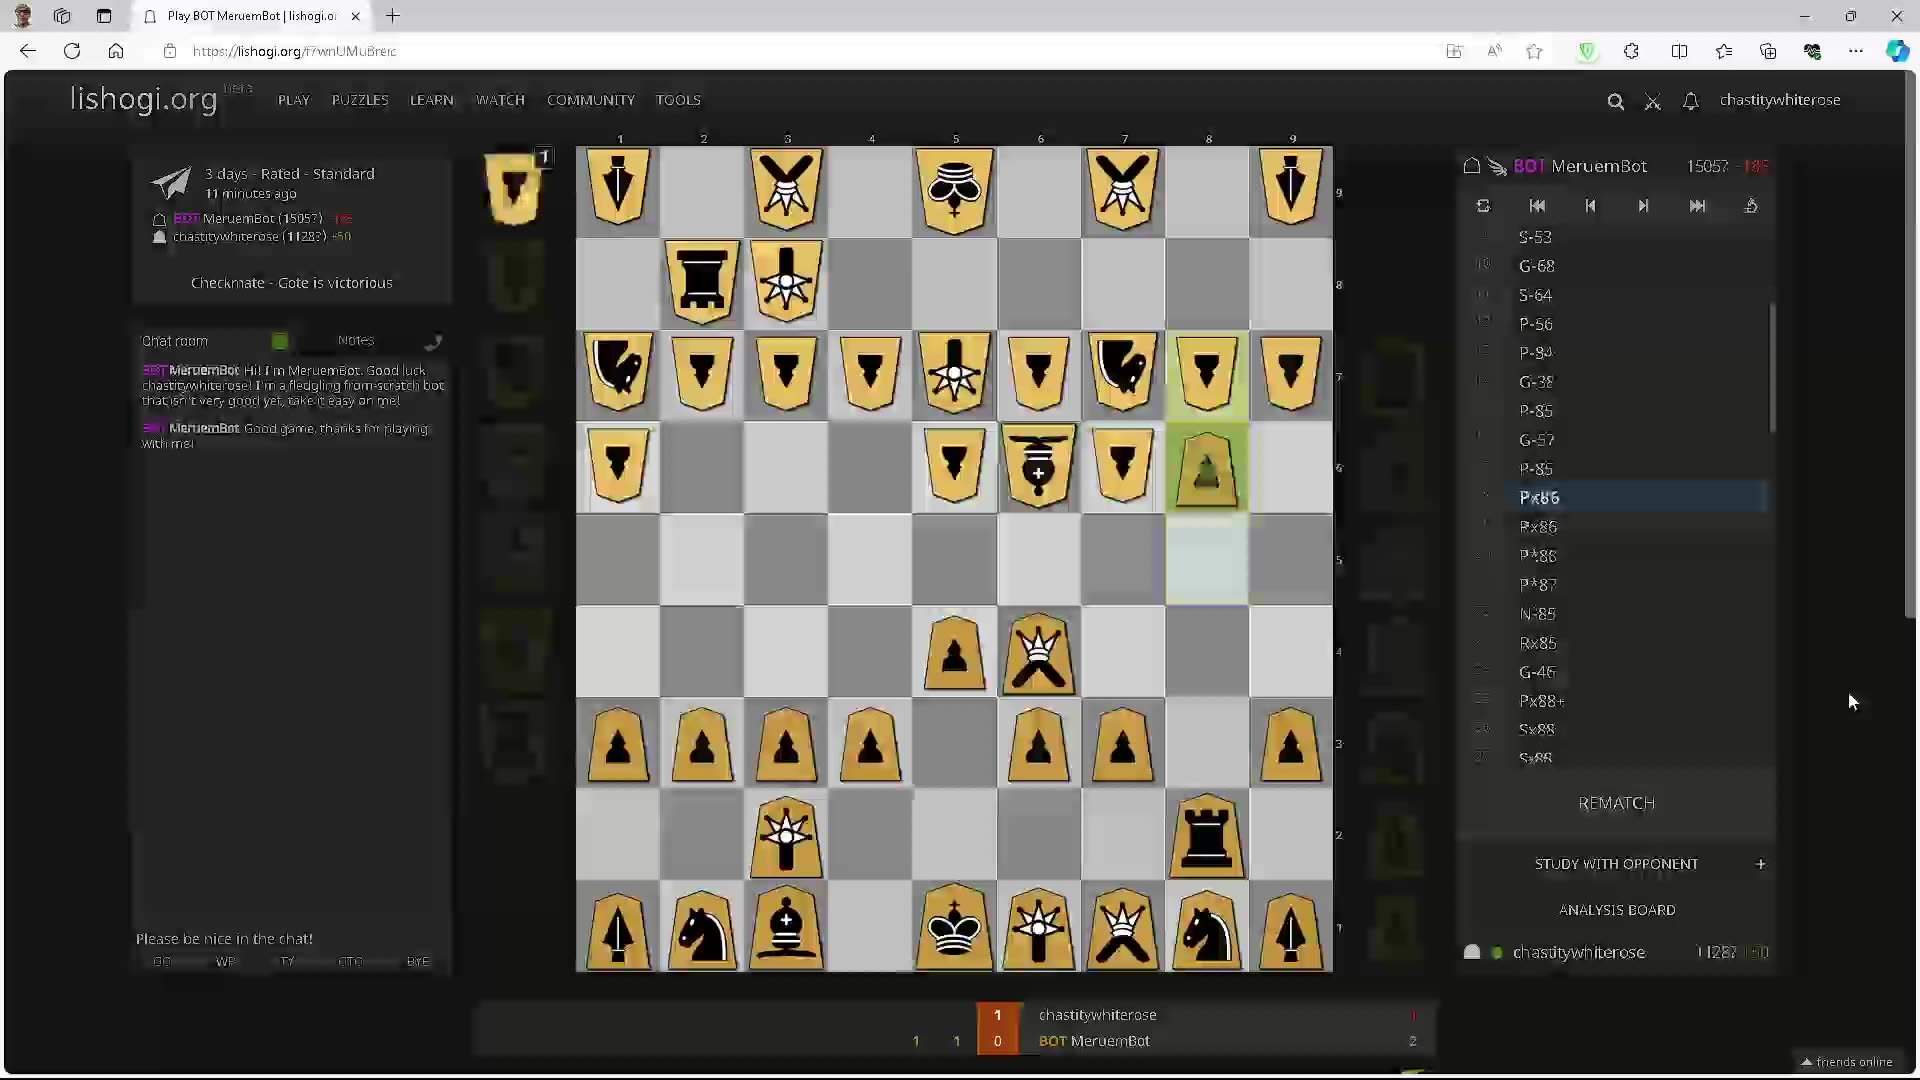Click the REMATCH button
The image size is (1920, 1080).
pyautogui.click(x=1615, y=802)
